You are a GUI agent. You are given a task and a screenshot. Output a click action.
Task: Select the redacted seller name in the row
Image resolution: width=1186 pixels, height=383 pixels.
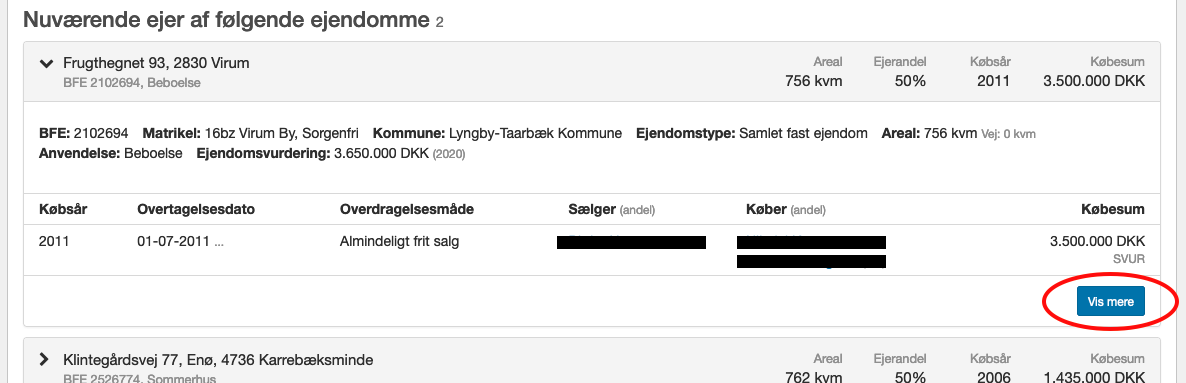coord(631,242)
